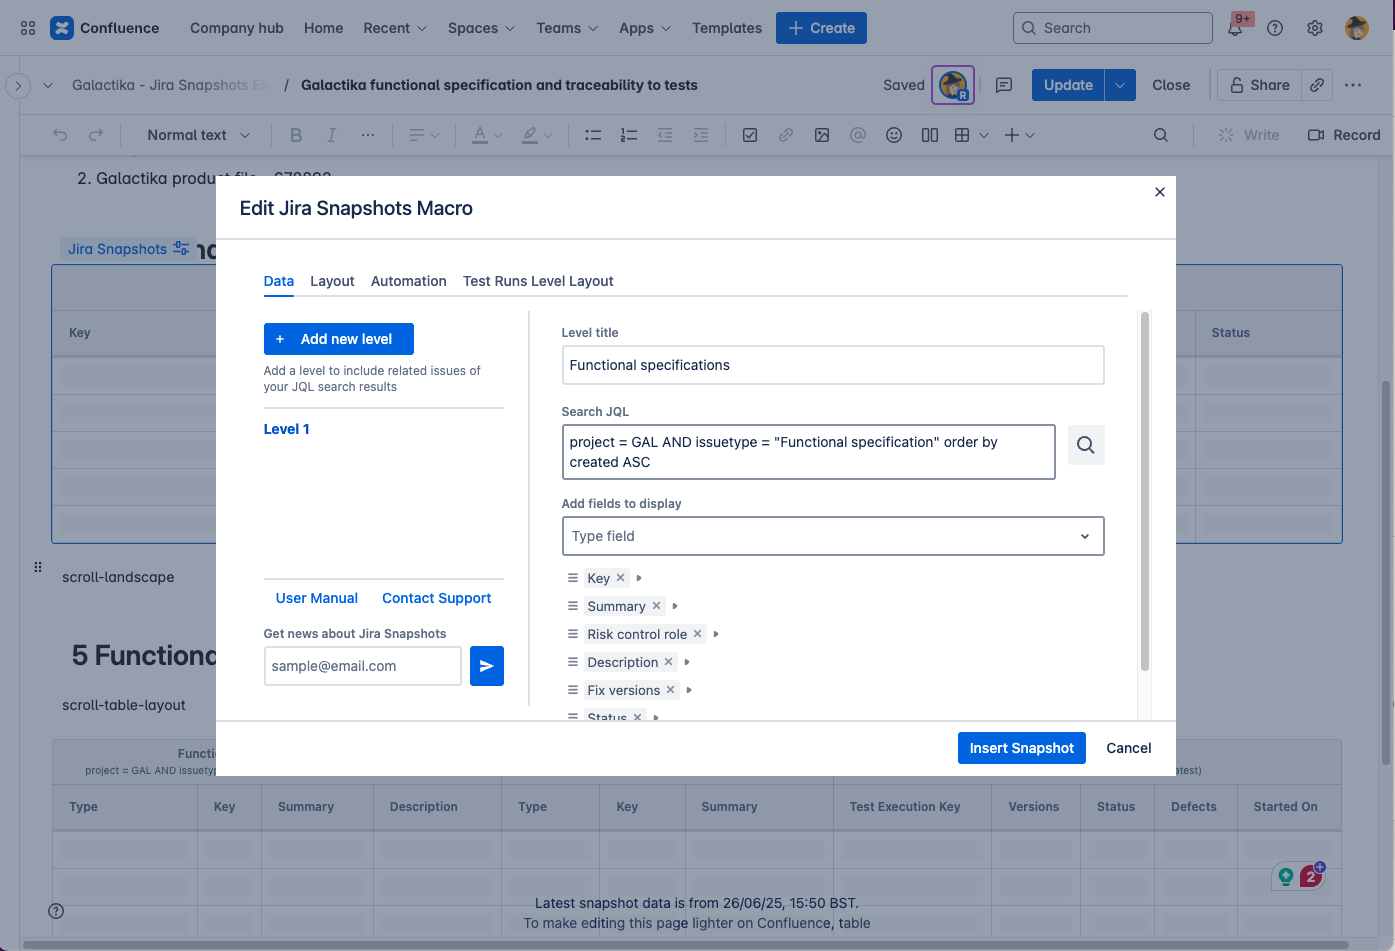Open the User Manual link
Screen dimensions: 1395x951
point(316,597)
